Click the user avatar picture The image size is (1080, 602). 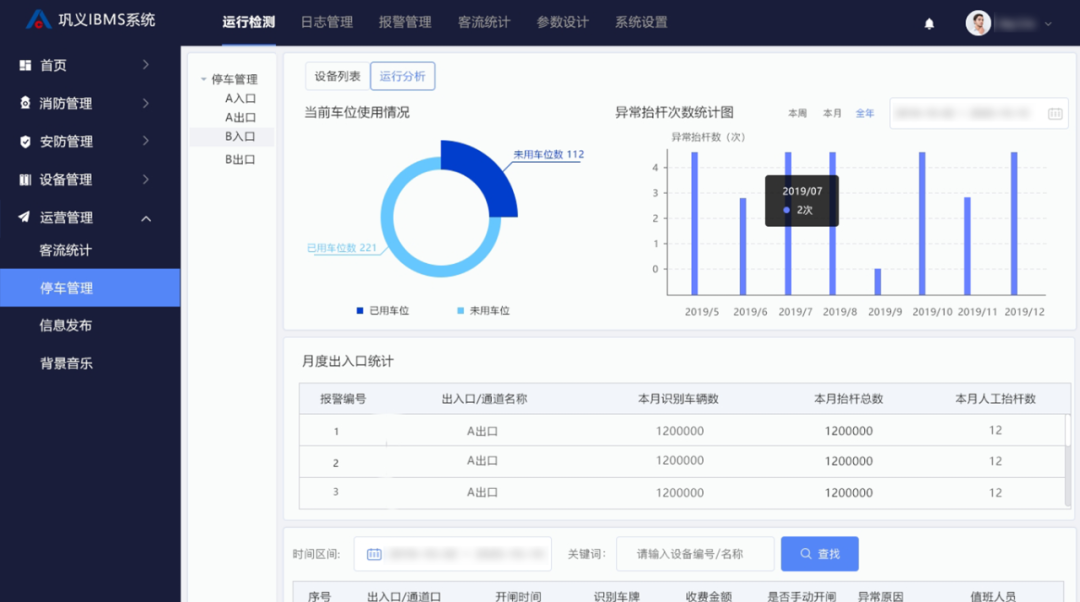[978, 23]
